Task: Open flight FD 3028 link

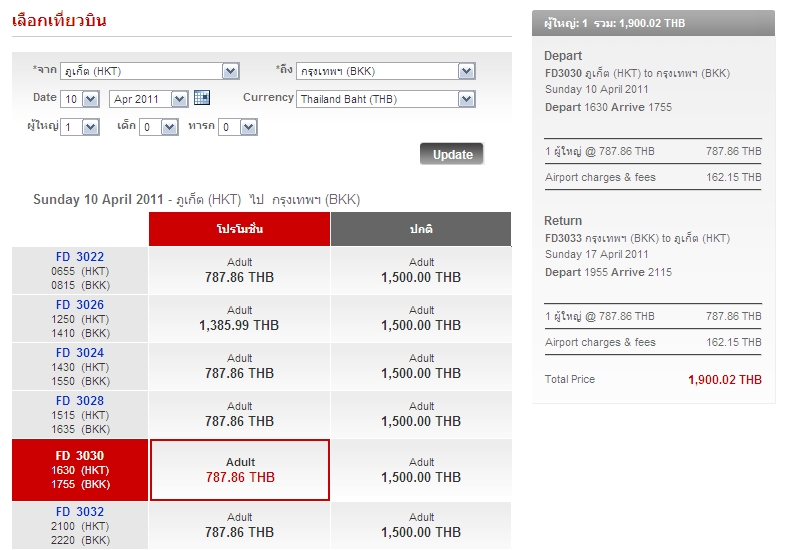Action: pos(80,401)
